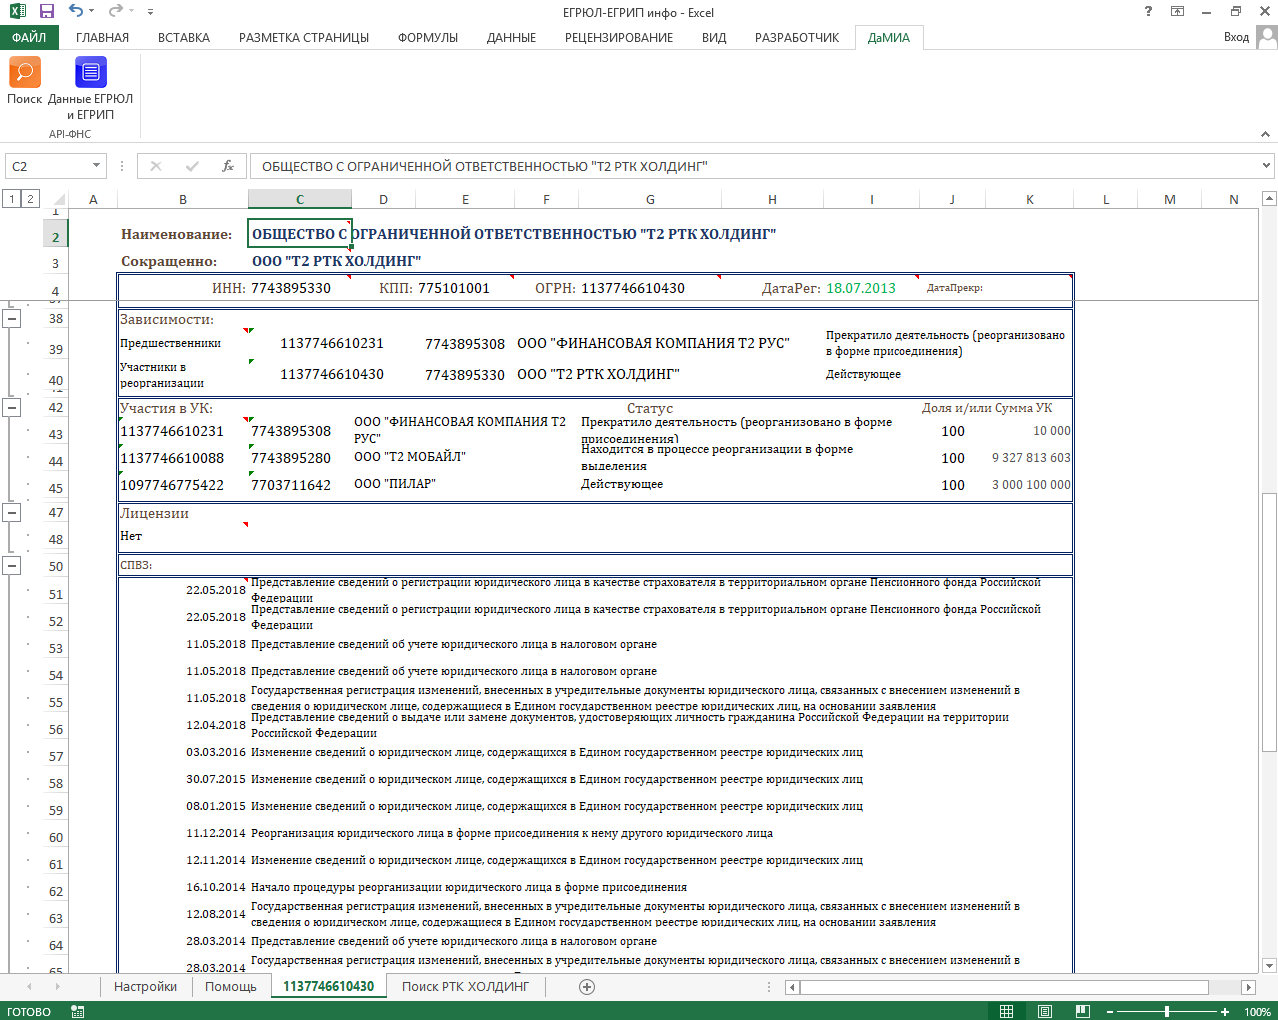
Task: Open the Name Box dropdown arrow
Action: [x=96, y=166]
